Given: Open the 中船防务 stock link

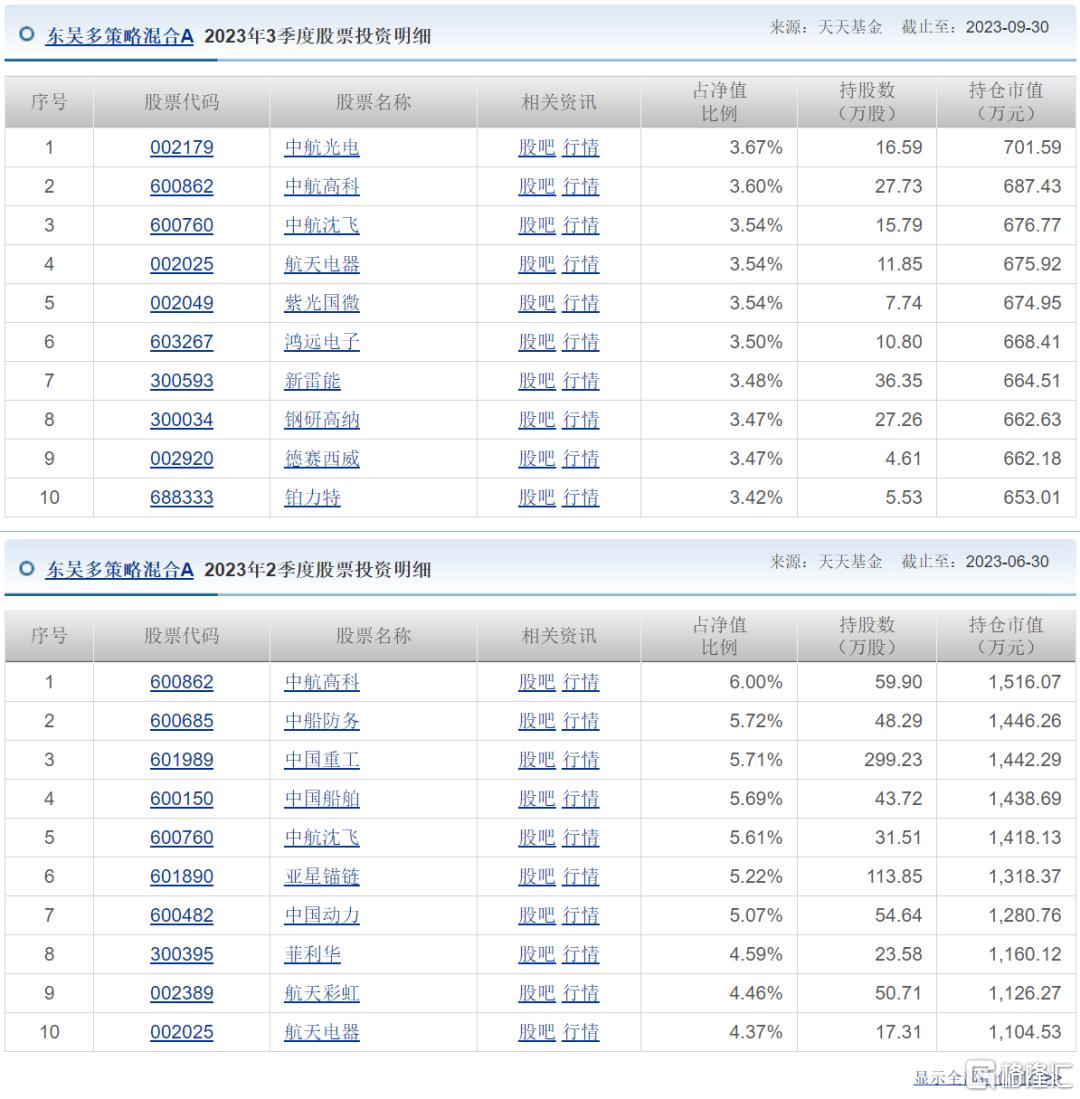Looking at the screenshot, I should point(322,721).
